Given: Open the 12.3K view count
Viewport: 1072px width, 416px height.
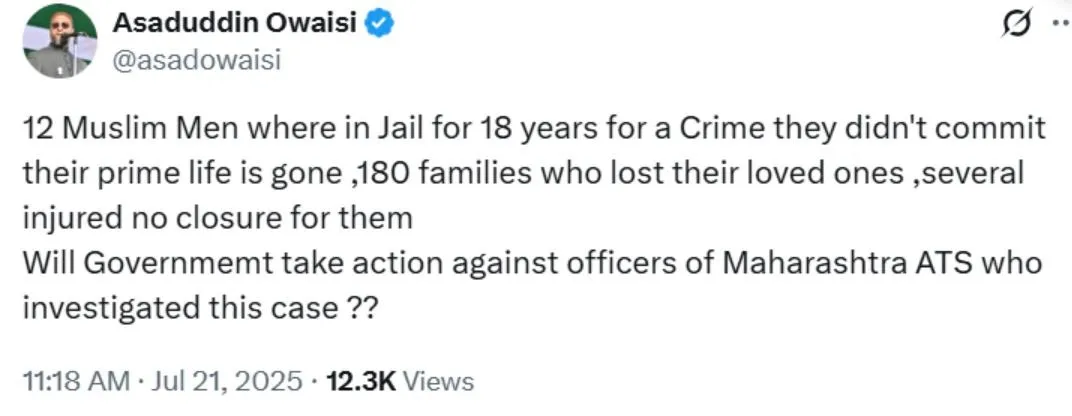Looking at the screenshot, I should pos(353,380).
